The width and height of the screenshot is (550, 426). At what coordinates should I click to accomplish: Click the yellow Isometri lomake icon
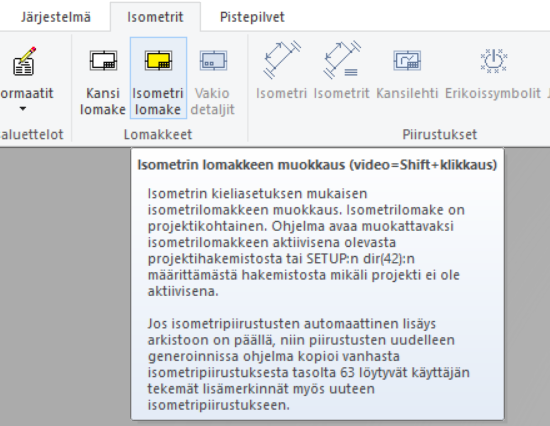coord(158,61)
